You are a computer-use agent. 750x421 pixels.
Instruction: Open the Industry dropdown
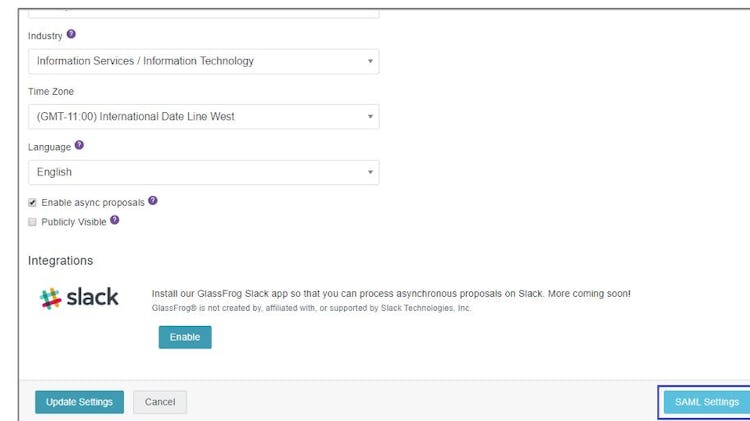[x=203, y=61]
